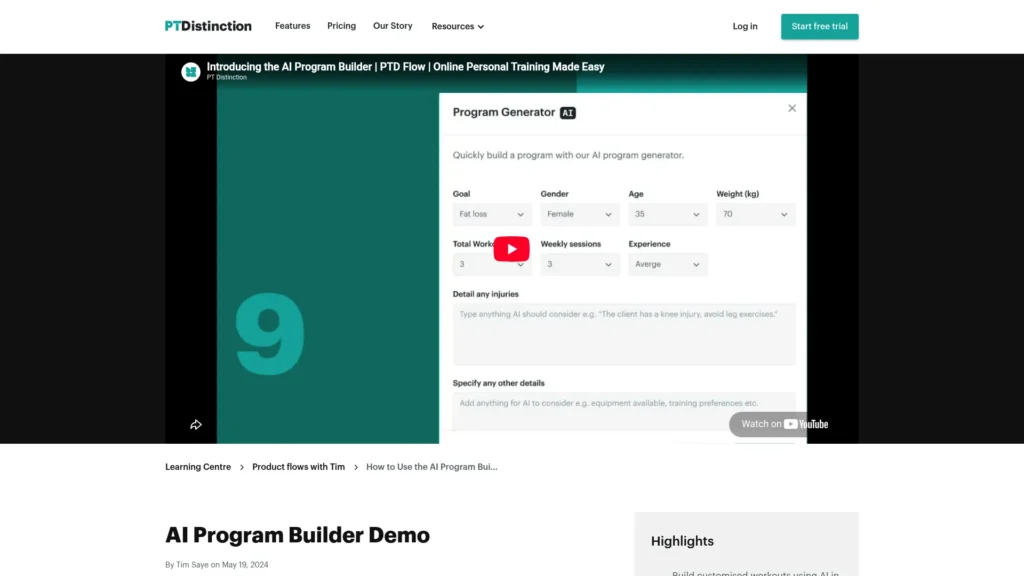Open the Features page
The width and height of the screenshot is (1024, 576).
click(293, 26)
